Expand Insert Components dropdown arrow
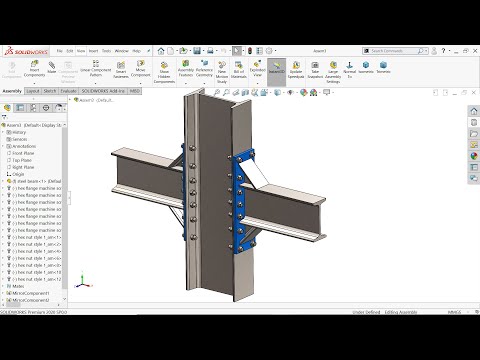The height and width of the screenshot is (360, 480). point(34,83)
